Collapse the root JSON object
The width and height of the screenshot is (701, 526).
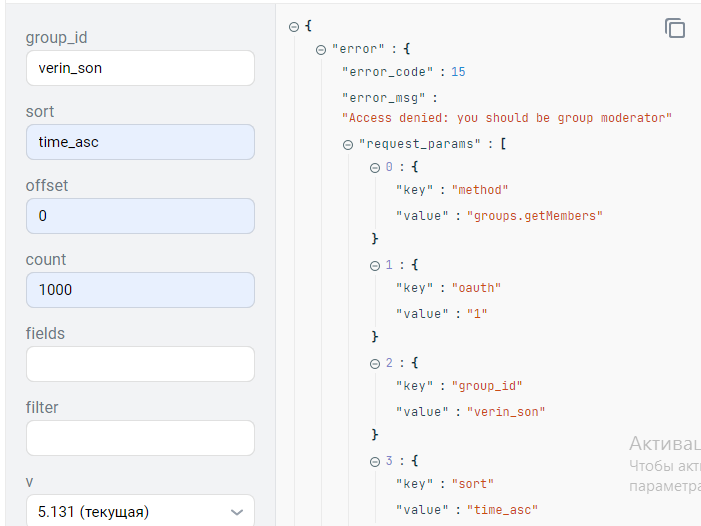coord(294,27)
